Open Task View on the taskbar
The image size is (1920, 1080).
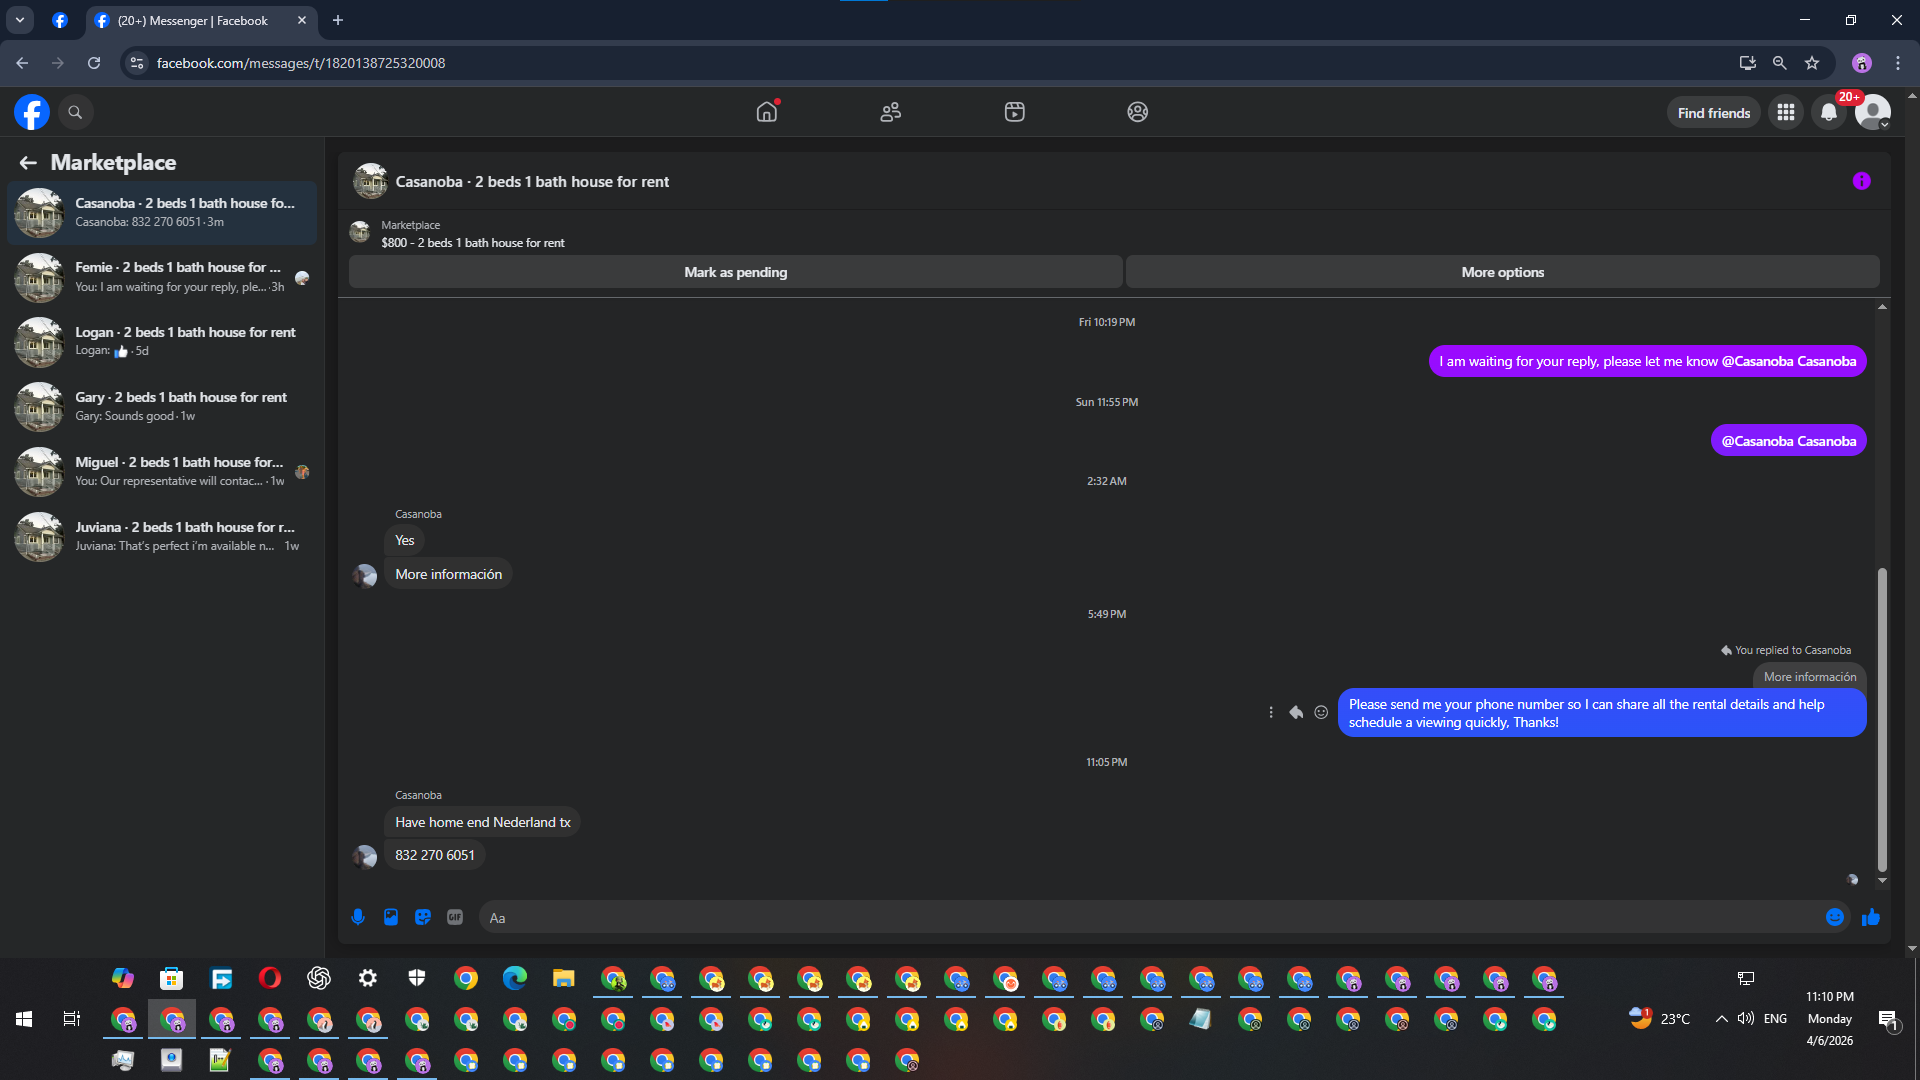(x=72, y=1019)
